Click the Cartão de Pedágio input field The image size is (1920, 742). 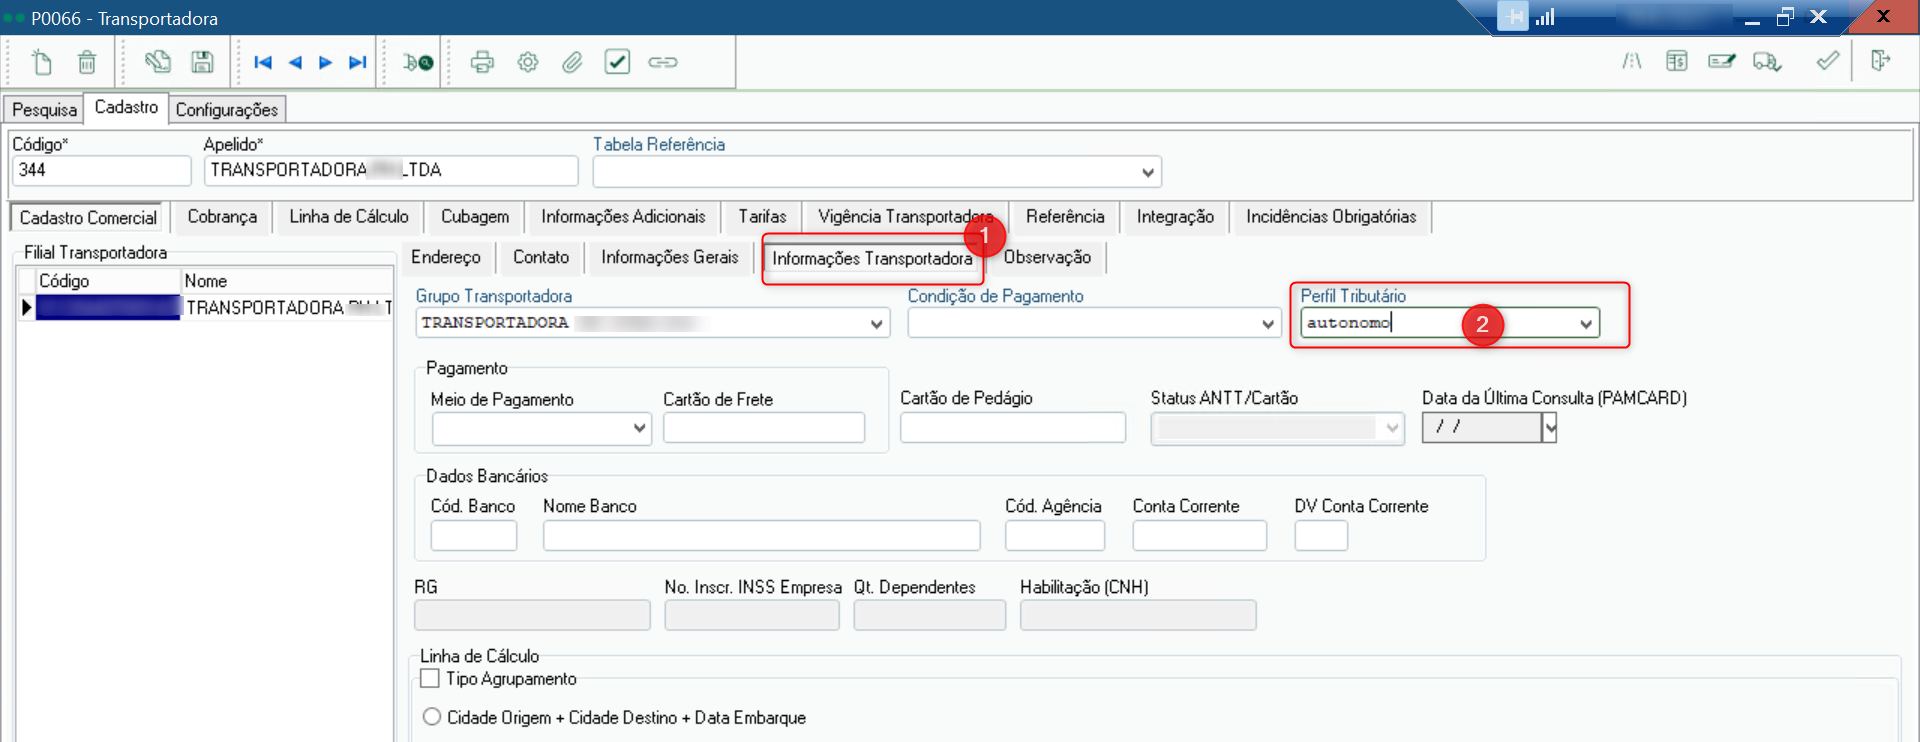tap(1013, 428)
